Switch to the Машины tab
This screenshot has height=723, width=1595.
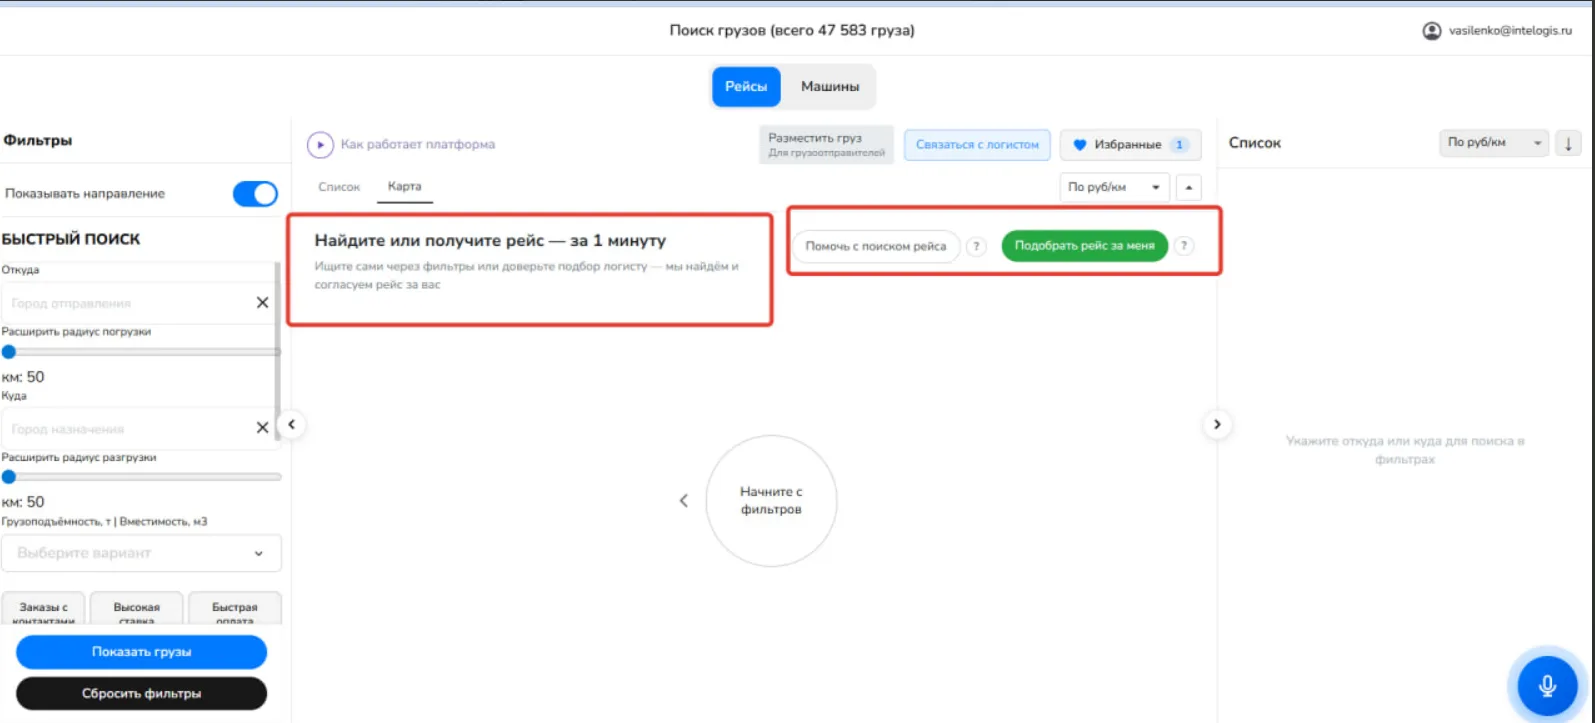click(x=829, y=87)
